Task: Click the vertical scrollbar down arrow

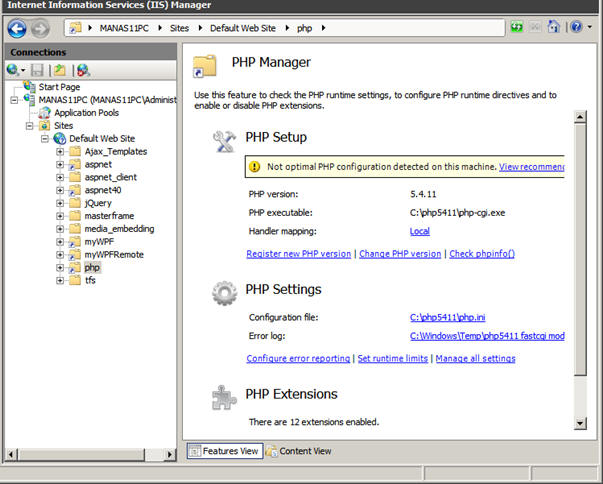Action: [x=580, y=424]
